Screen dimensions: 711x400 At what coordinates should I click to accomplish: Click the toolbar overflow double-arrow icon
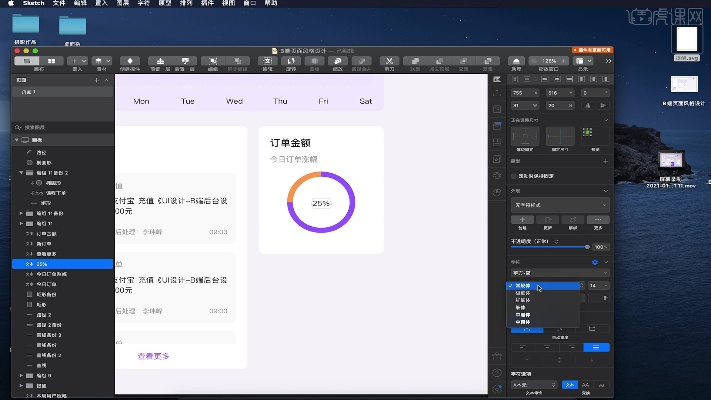pyautogui.click(x=608, y=62)
